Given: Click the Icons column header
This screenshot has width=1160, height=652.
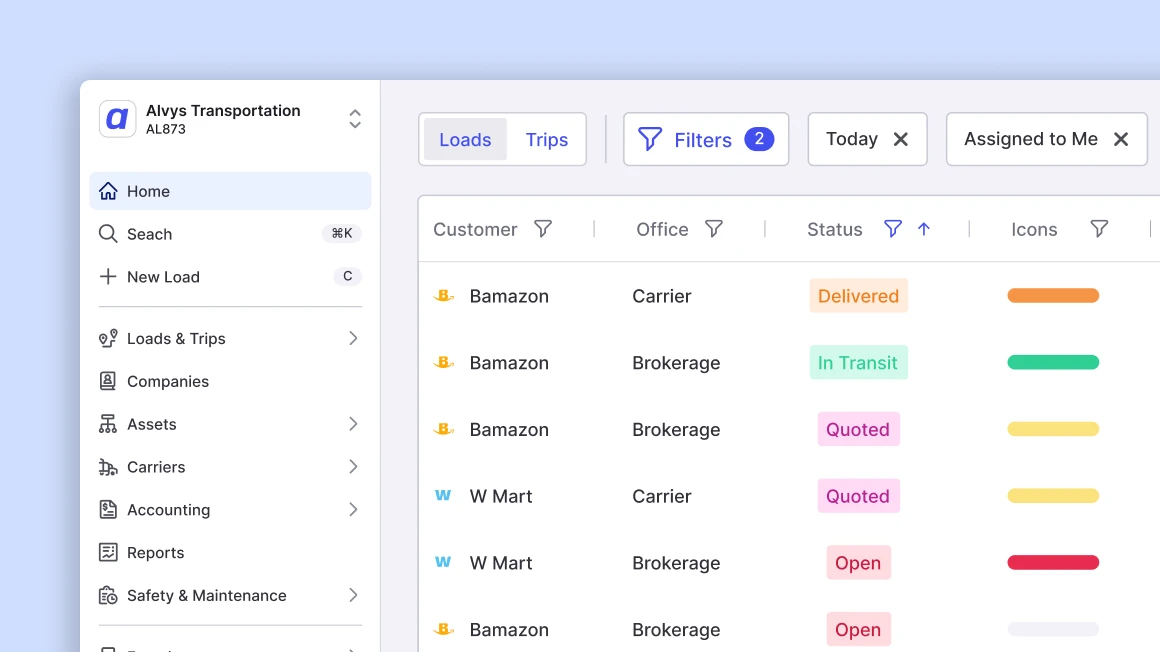Looking at the screenshot, I should (1034, 229).
